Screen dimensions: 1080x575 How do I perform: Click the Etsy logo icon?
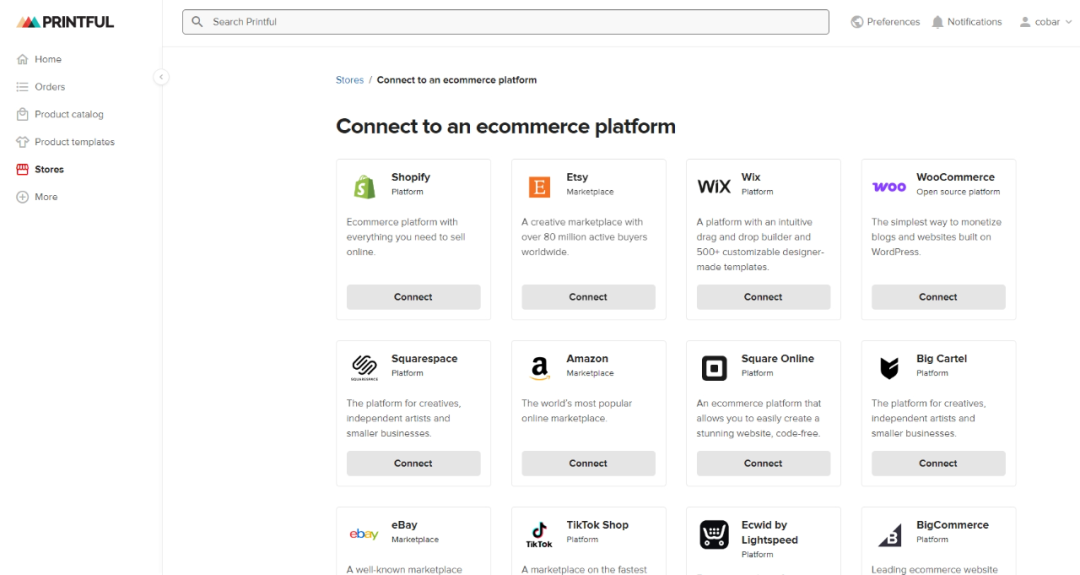pyautogui.click(x=539, y=186)
